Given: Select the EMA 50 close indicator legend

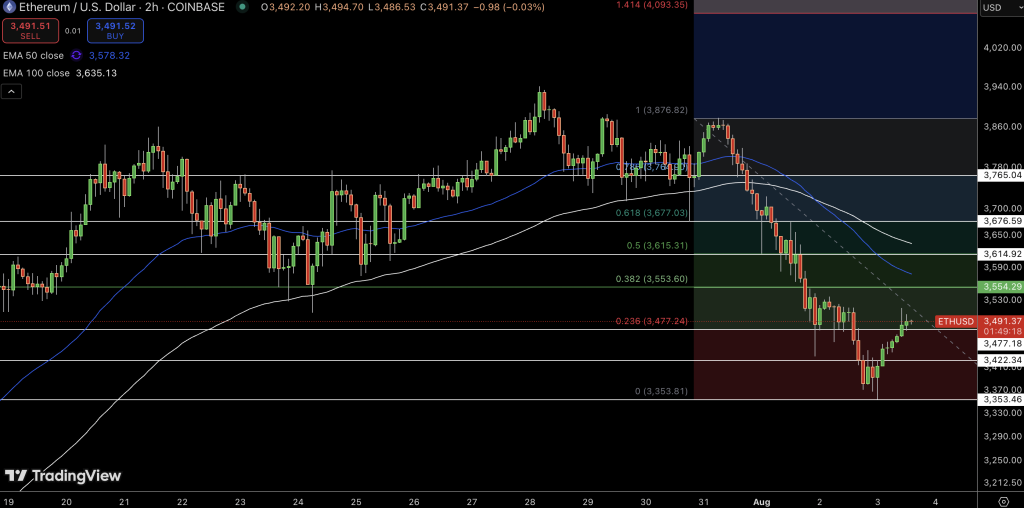Looking at the screenshot, I should (33, 56).
